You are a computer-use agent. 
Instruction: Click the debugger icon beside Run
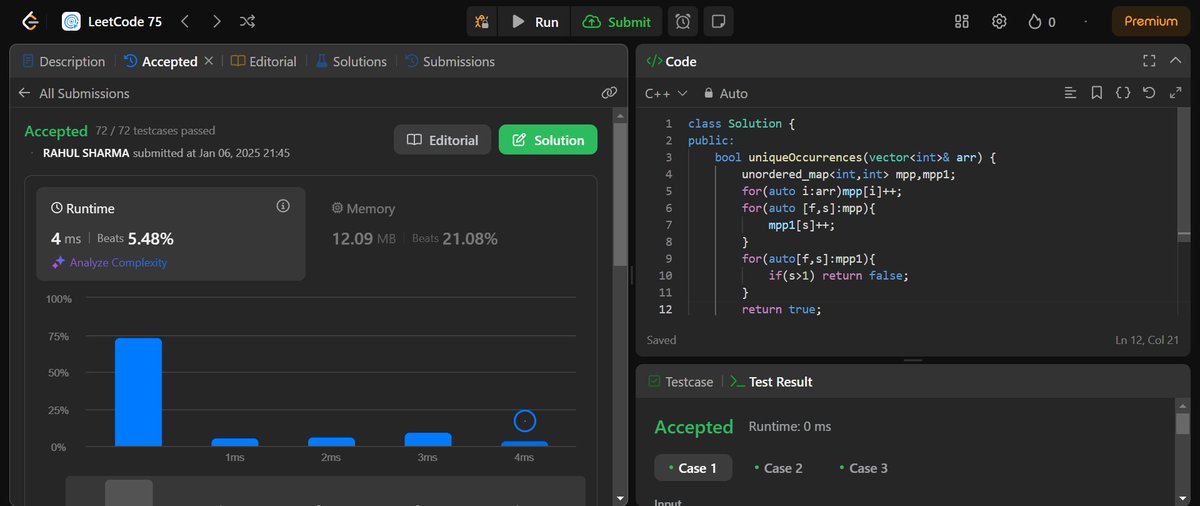click(x=482, y=21)
